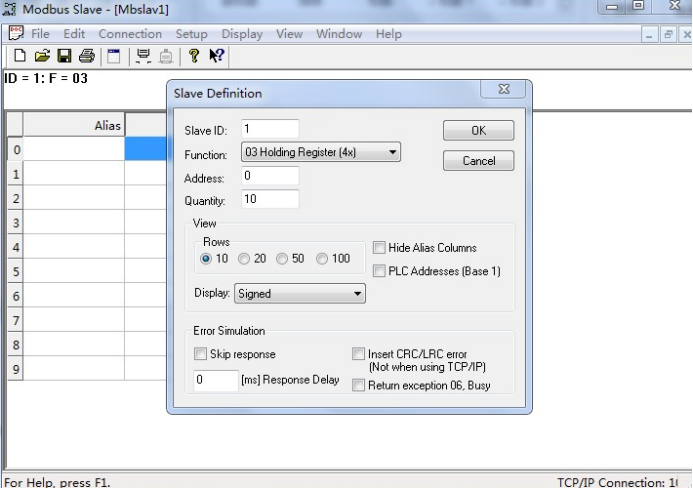
Task: Click the Slave ID input field
Action: tap(270, 129)
